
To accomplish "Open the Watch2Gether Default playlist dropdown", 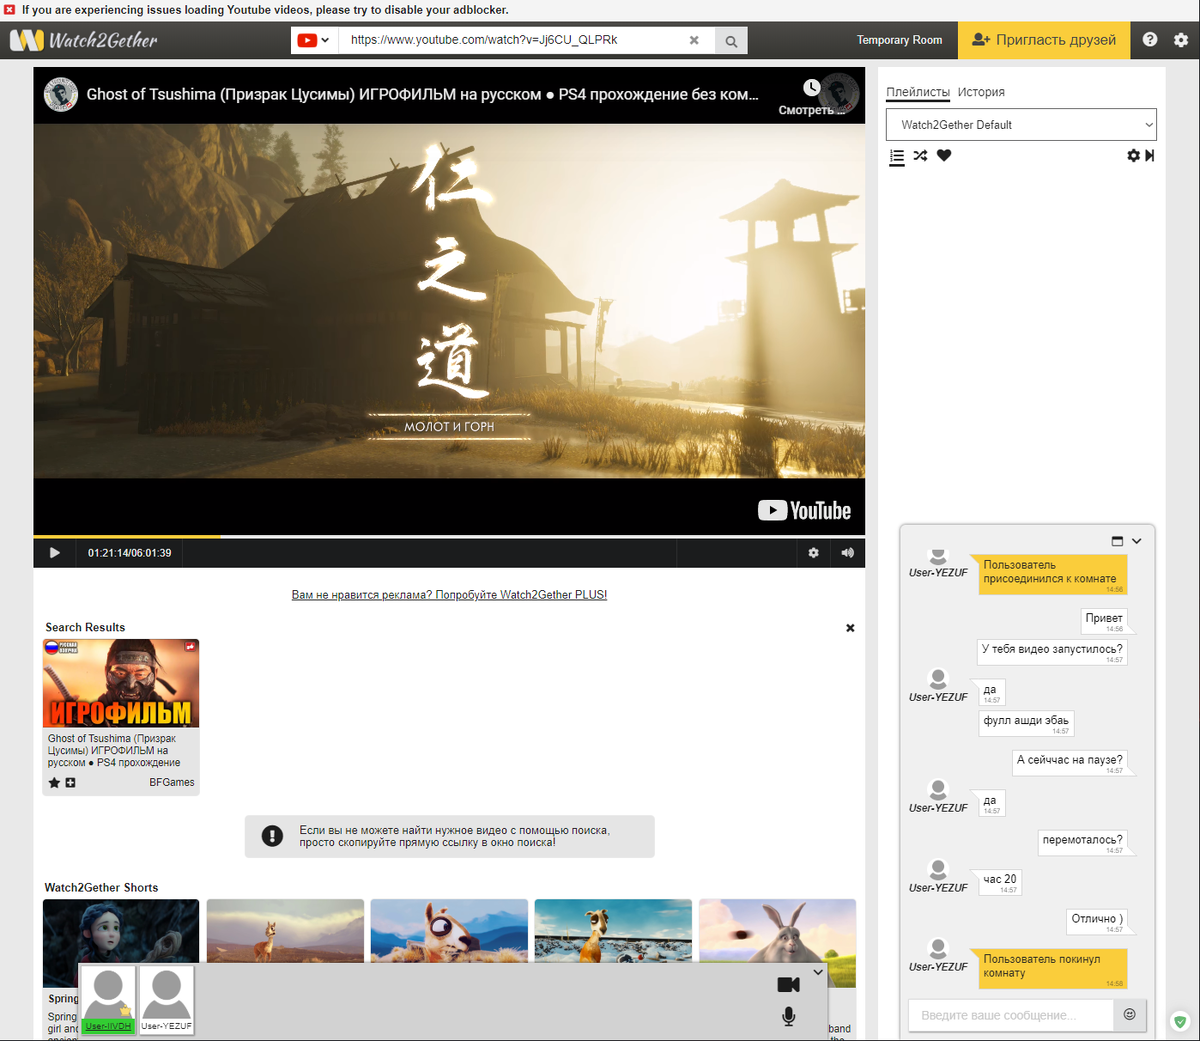I will [x=1021, y=125].
